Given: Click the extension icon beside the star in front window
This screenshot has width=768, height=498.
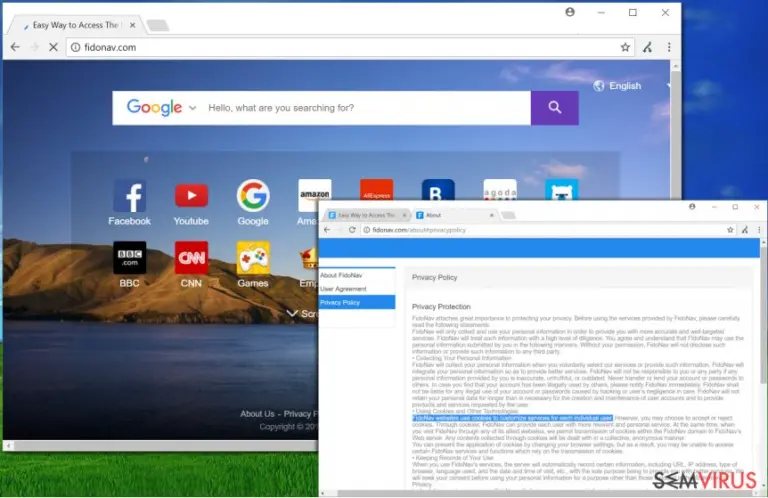Looking at the screenshot, I should [x=745, y=230].
